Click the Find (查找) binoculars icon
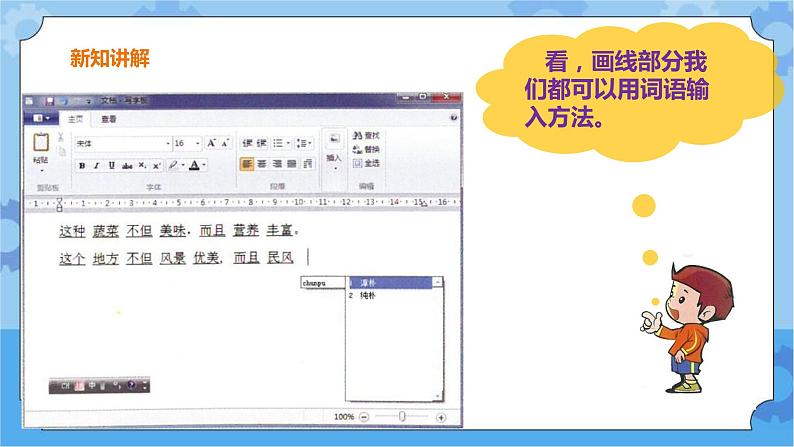This screenshot has height=447, width=794. (363, 136)
